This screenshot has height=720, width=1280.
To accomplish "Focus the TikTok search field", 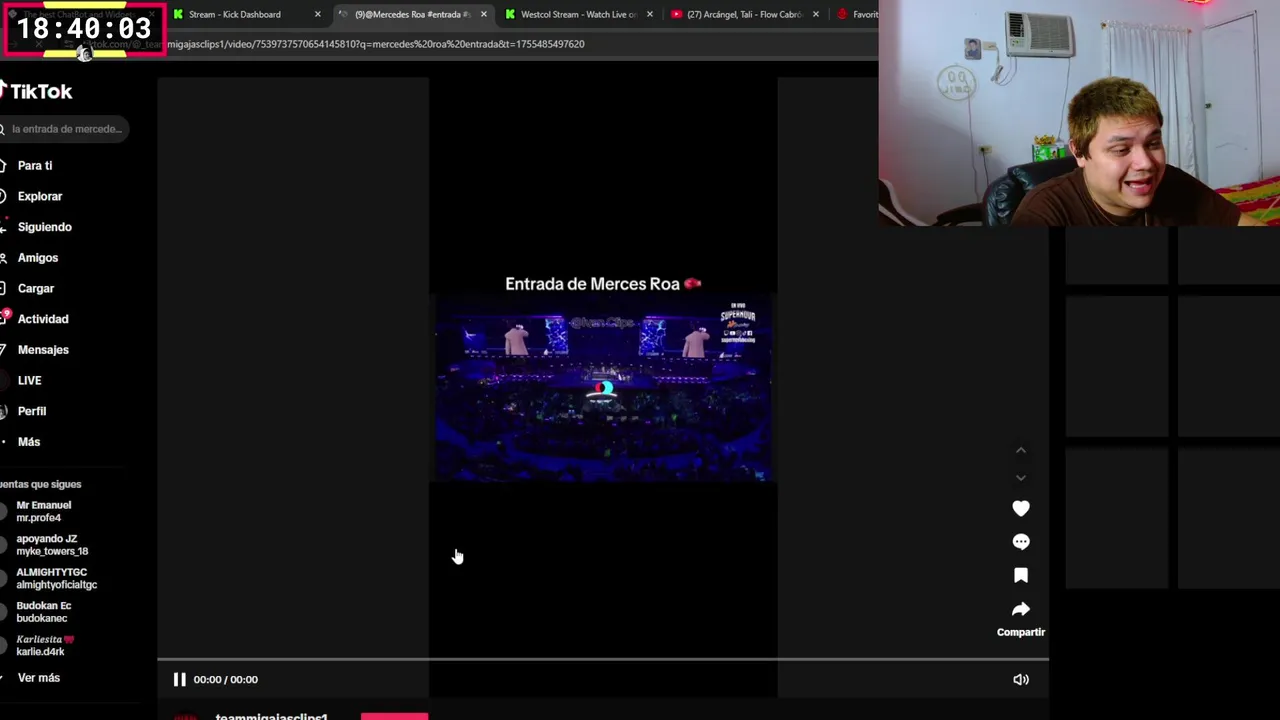I will click(64, 129).
